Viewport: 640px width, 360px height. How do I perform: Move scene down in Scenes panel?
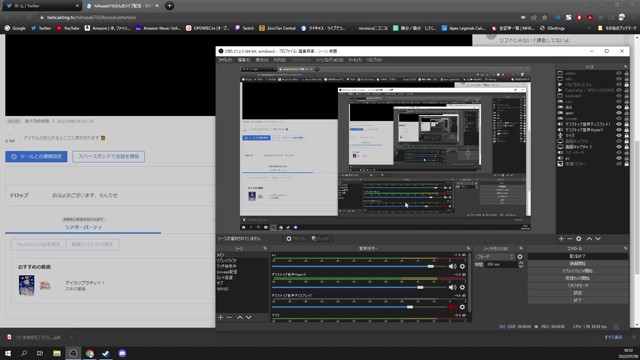pyautogui.click(x=248, y=317)
